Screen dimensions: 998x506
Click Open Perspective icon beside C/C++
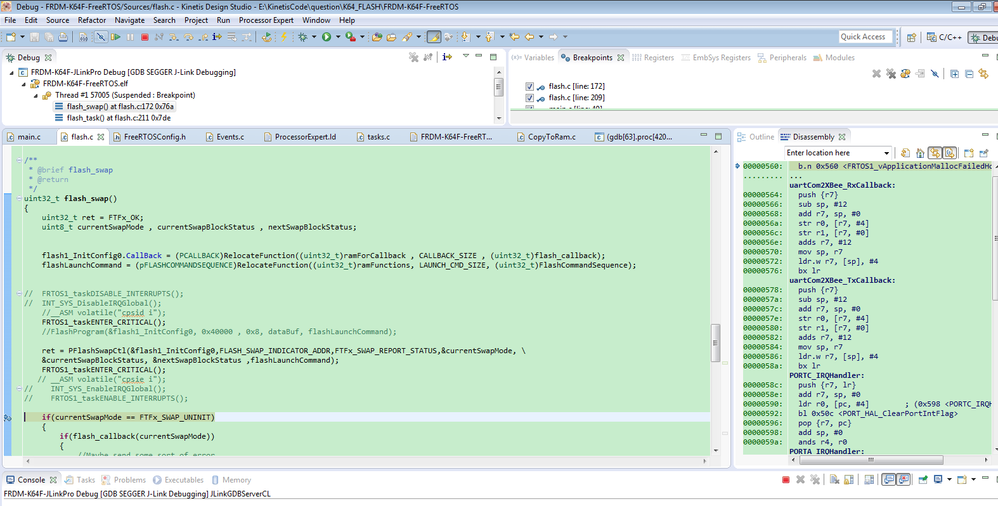911,37
